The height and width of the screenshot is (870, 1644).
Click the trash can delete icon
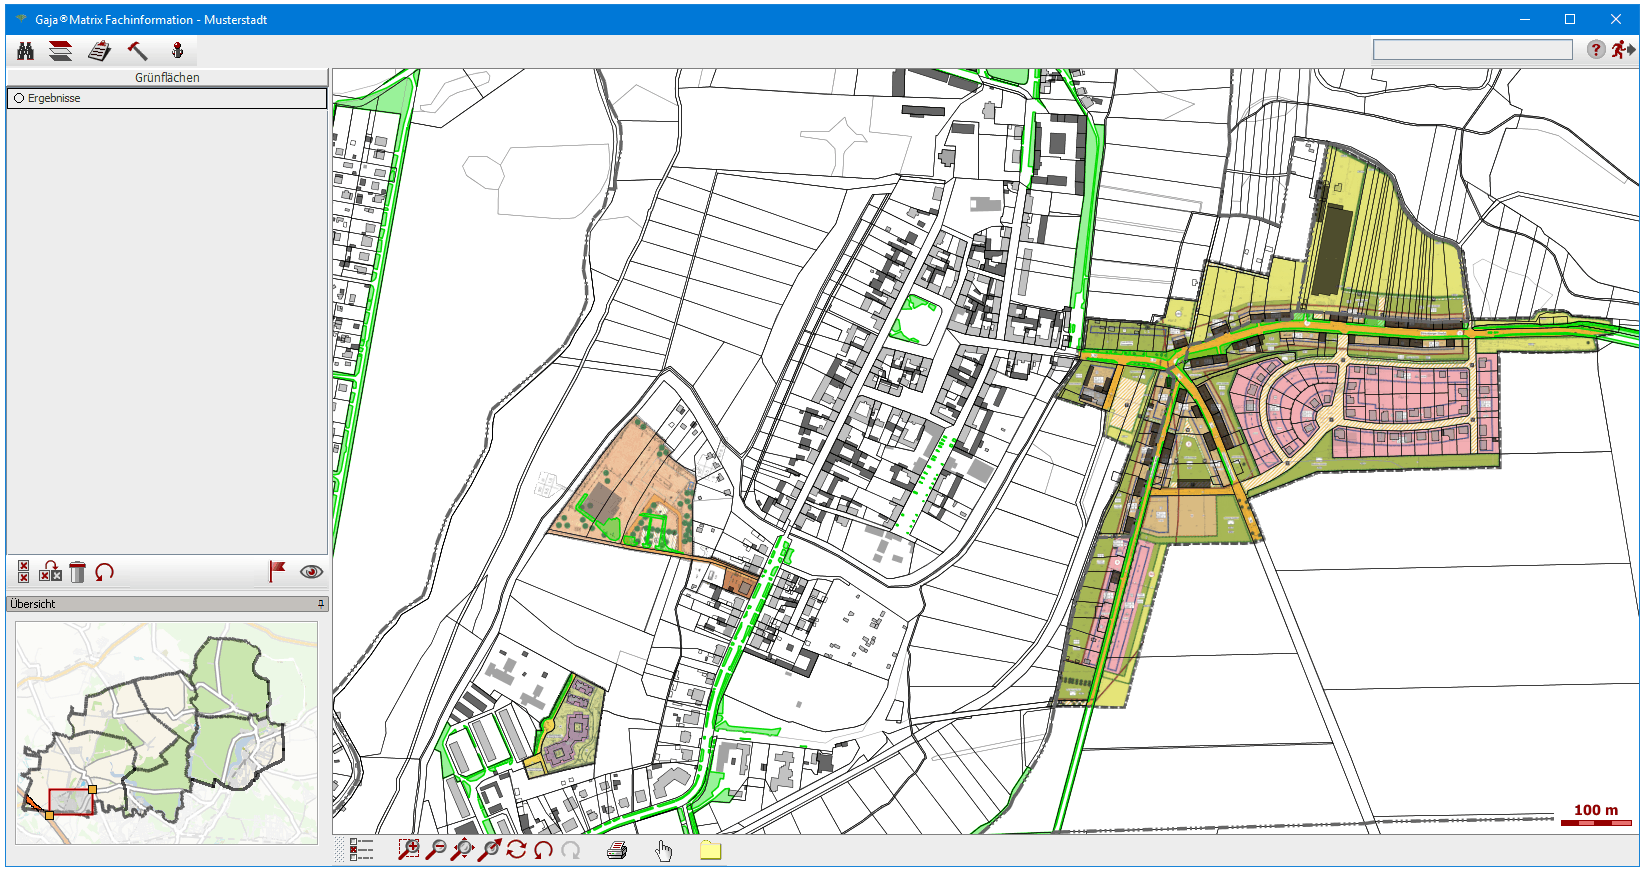(77, 572)
